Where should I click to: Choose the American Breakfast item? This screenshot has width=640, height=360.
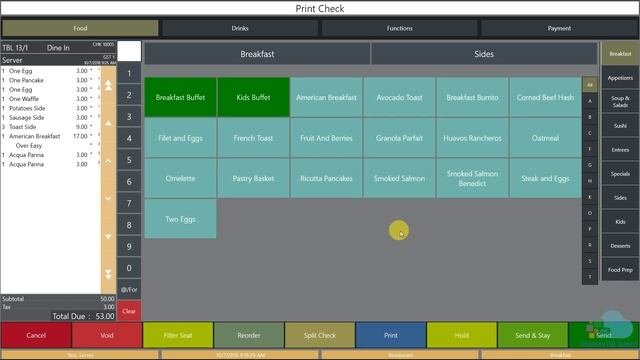point(327,97)
